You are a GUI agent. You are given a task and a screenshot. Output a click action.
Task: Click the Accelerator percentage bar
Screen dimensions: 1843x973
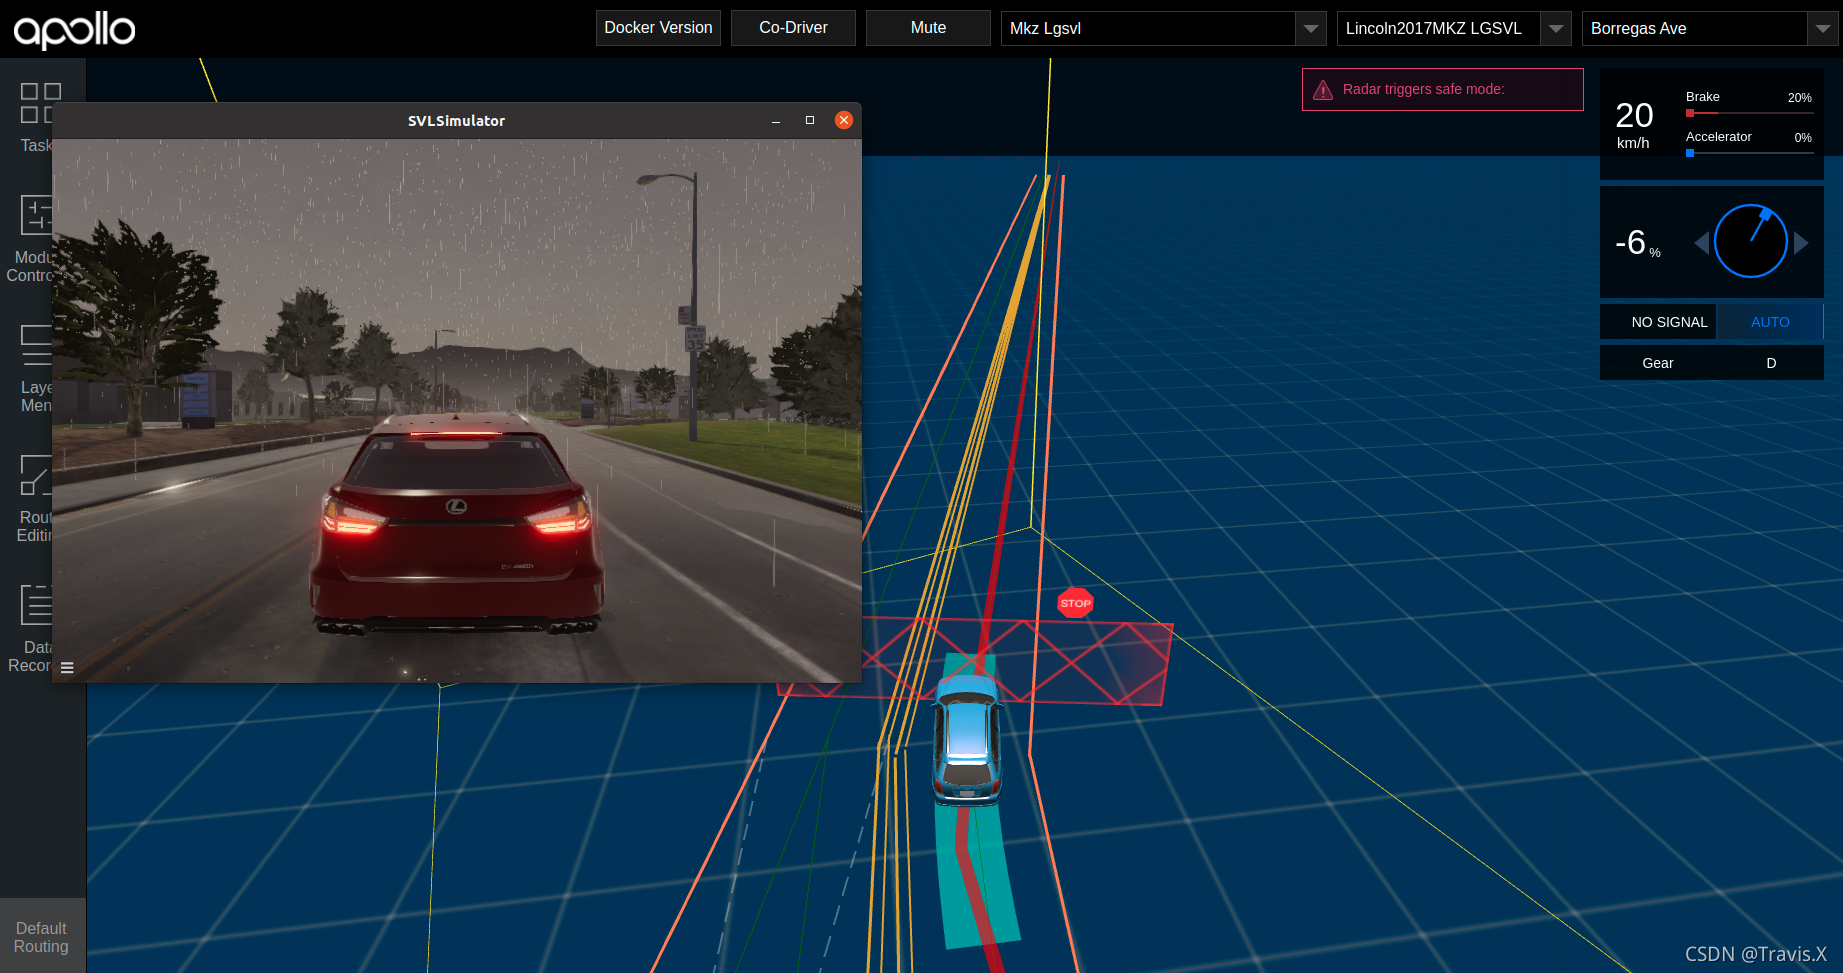tap(1749, 153)
